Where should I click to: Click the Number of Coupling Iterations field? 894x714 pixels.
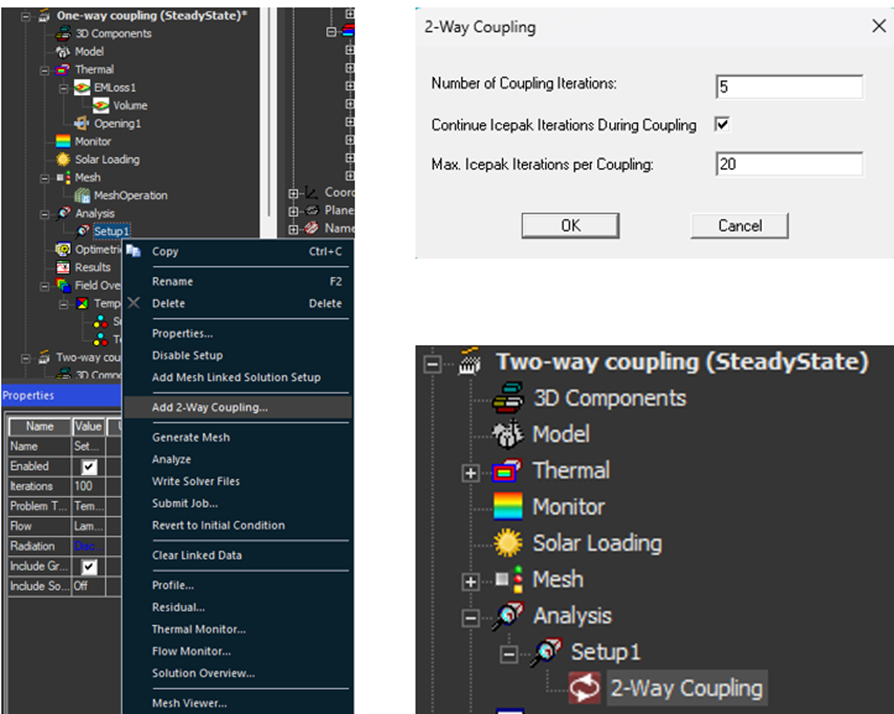(788, 87)
